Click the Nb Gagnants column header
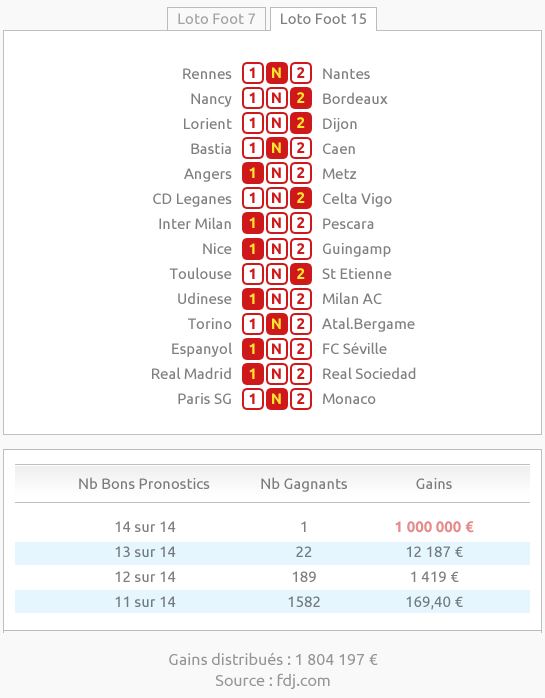Viewport: 545px width, 698px height. [304, 484]
